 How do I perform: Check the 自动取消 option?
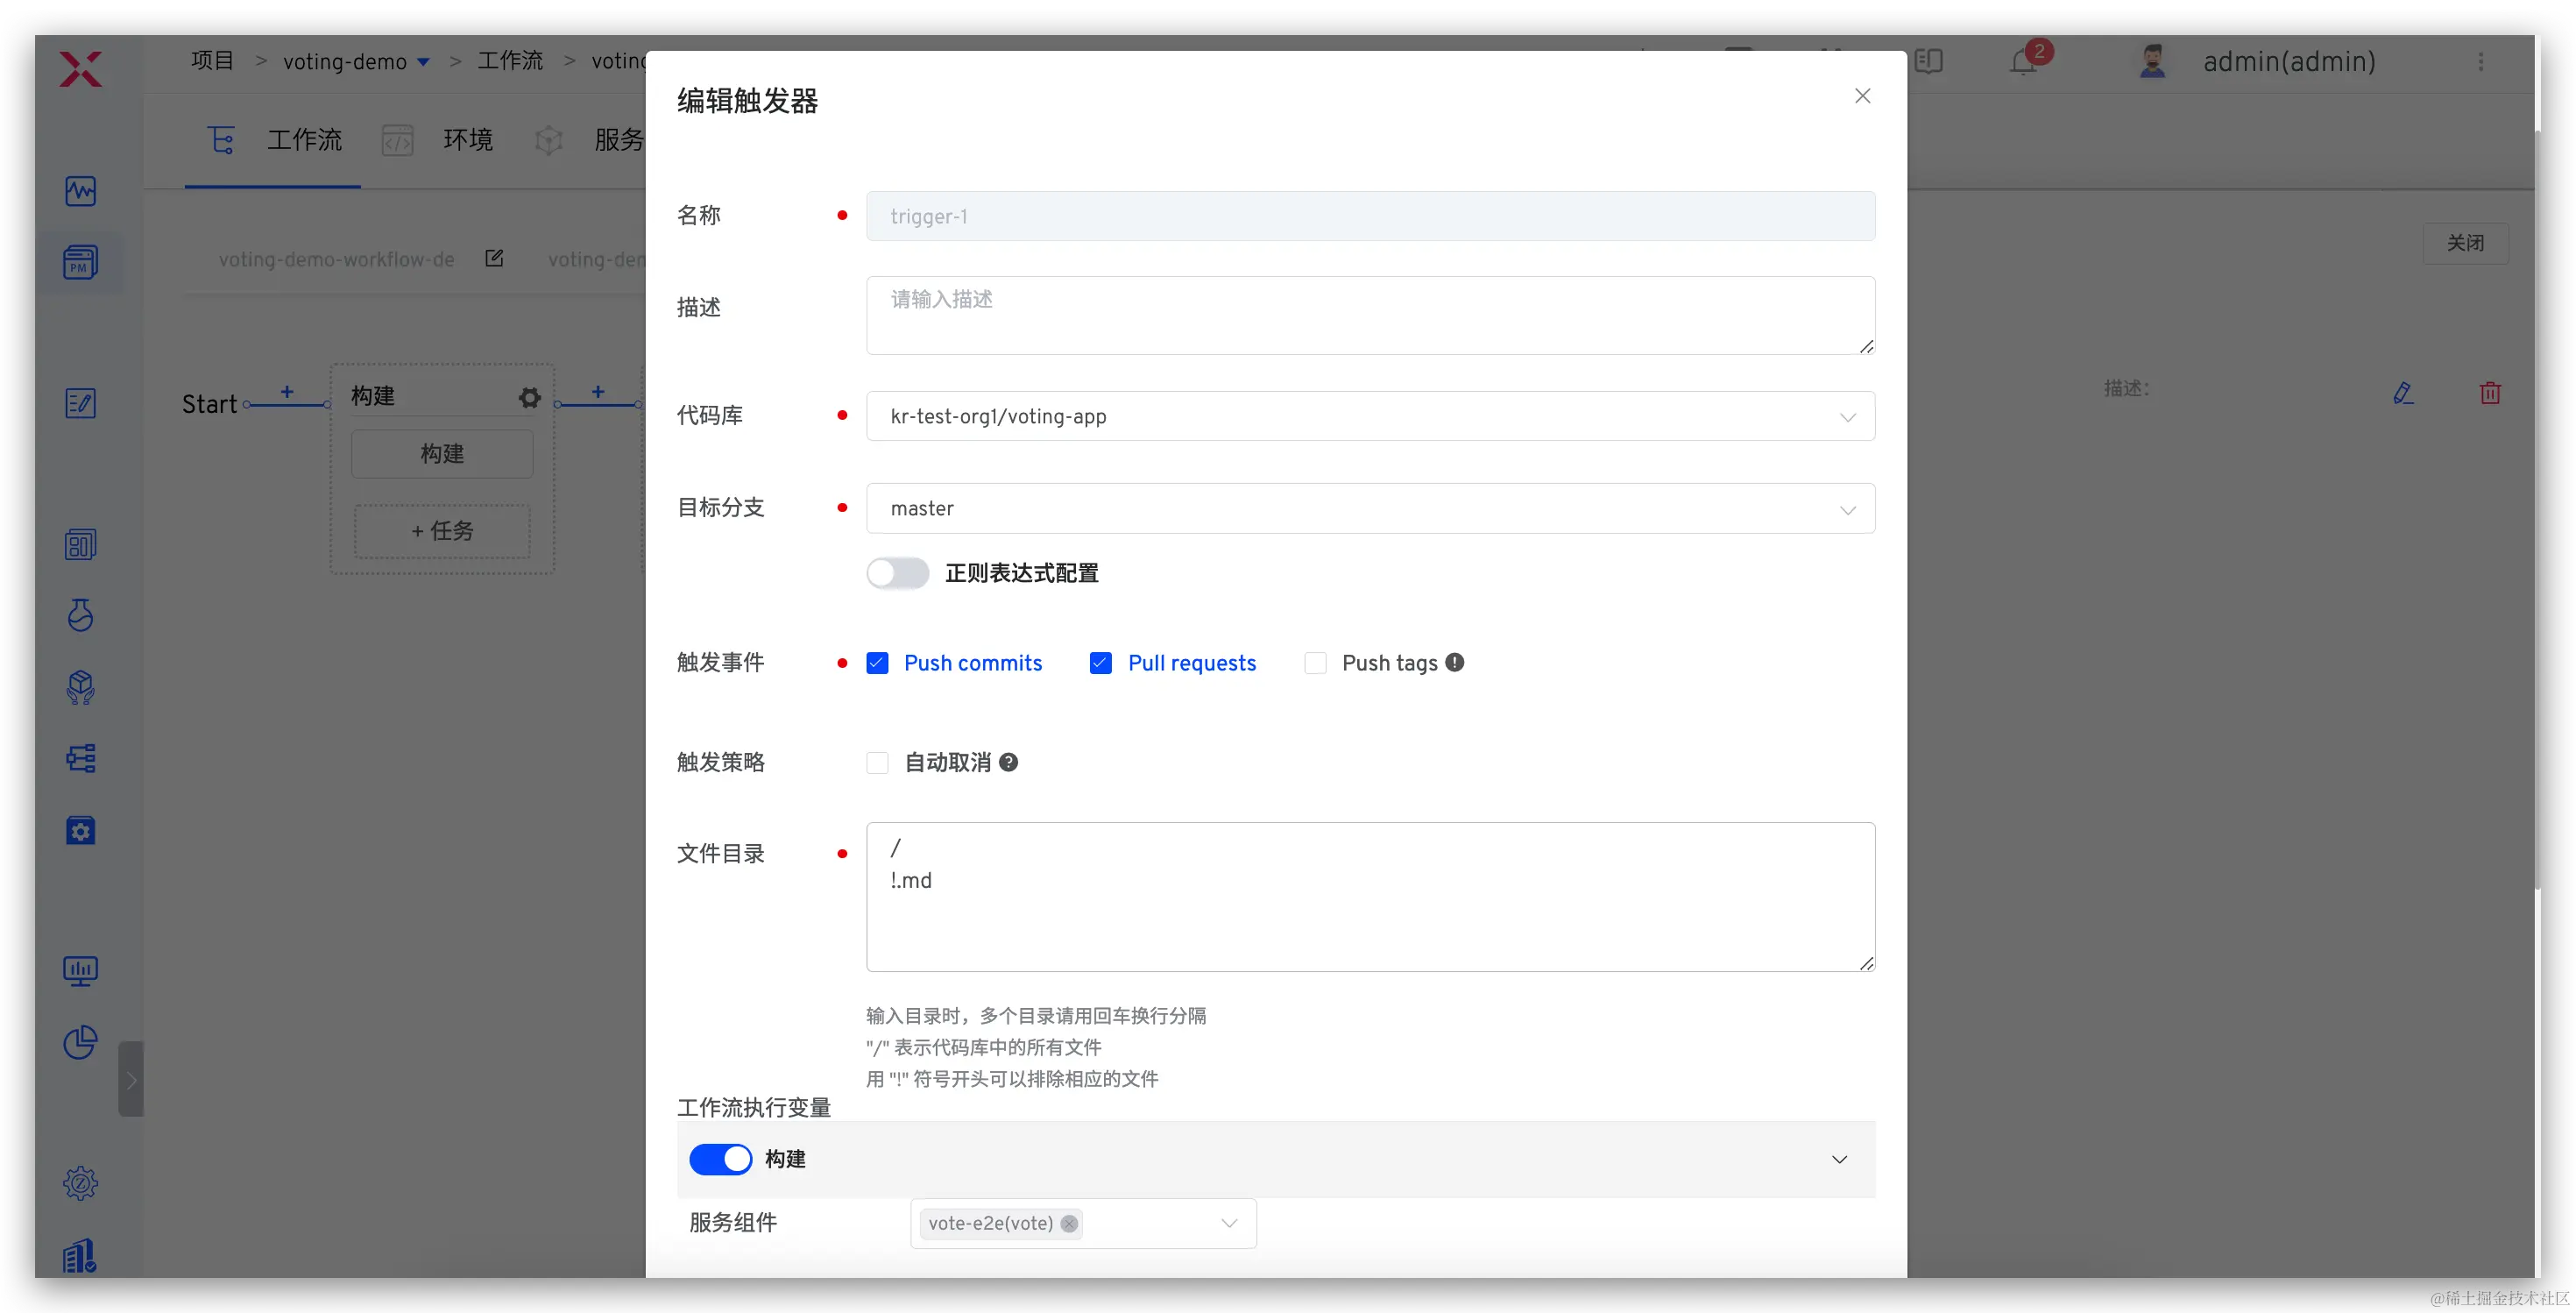[x=877, y=763]
